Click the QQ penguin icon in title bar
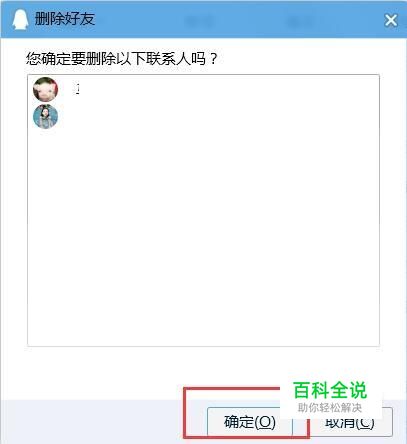 20,19
